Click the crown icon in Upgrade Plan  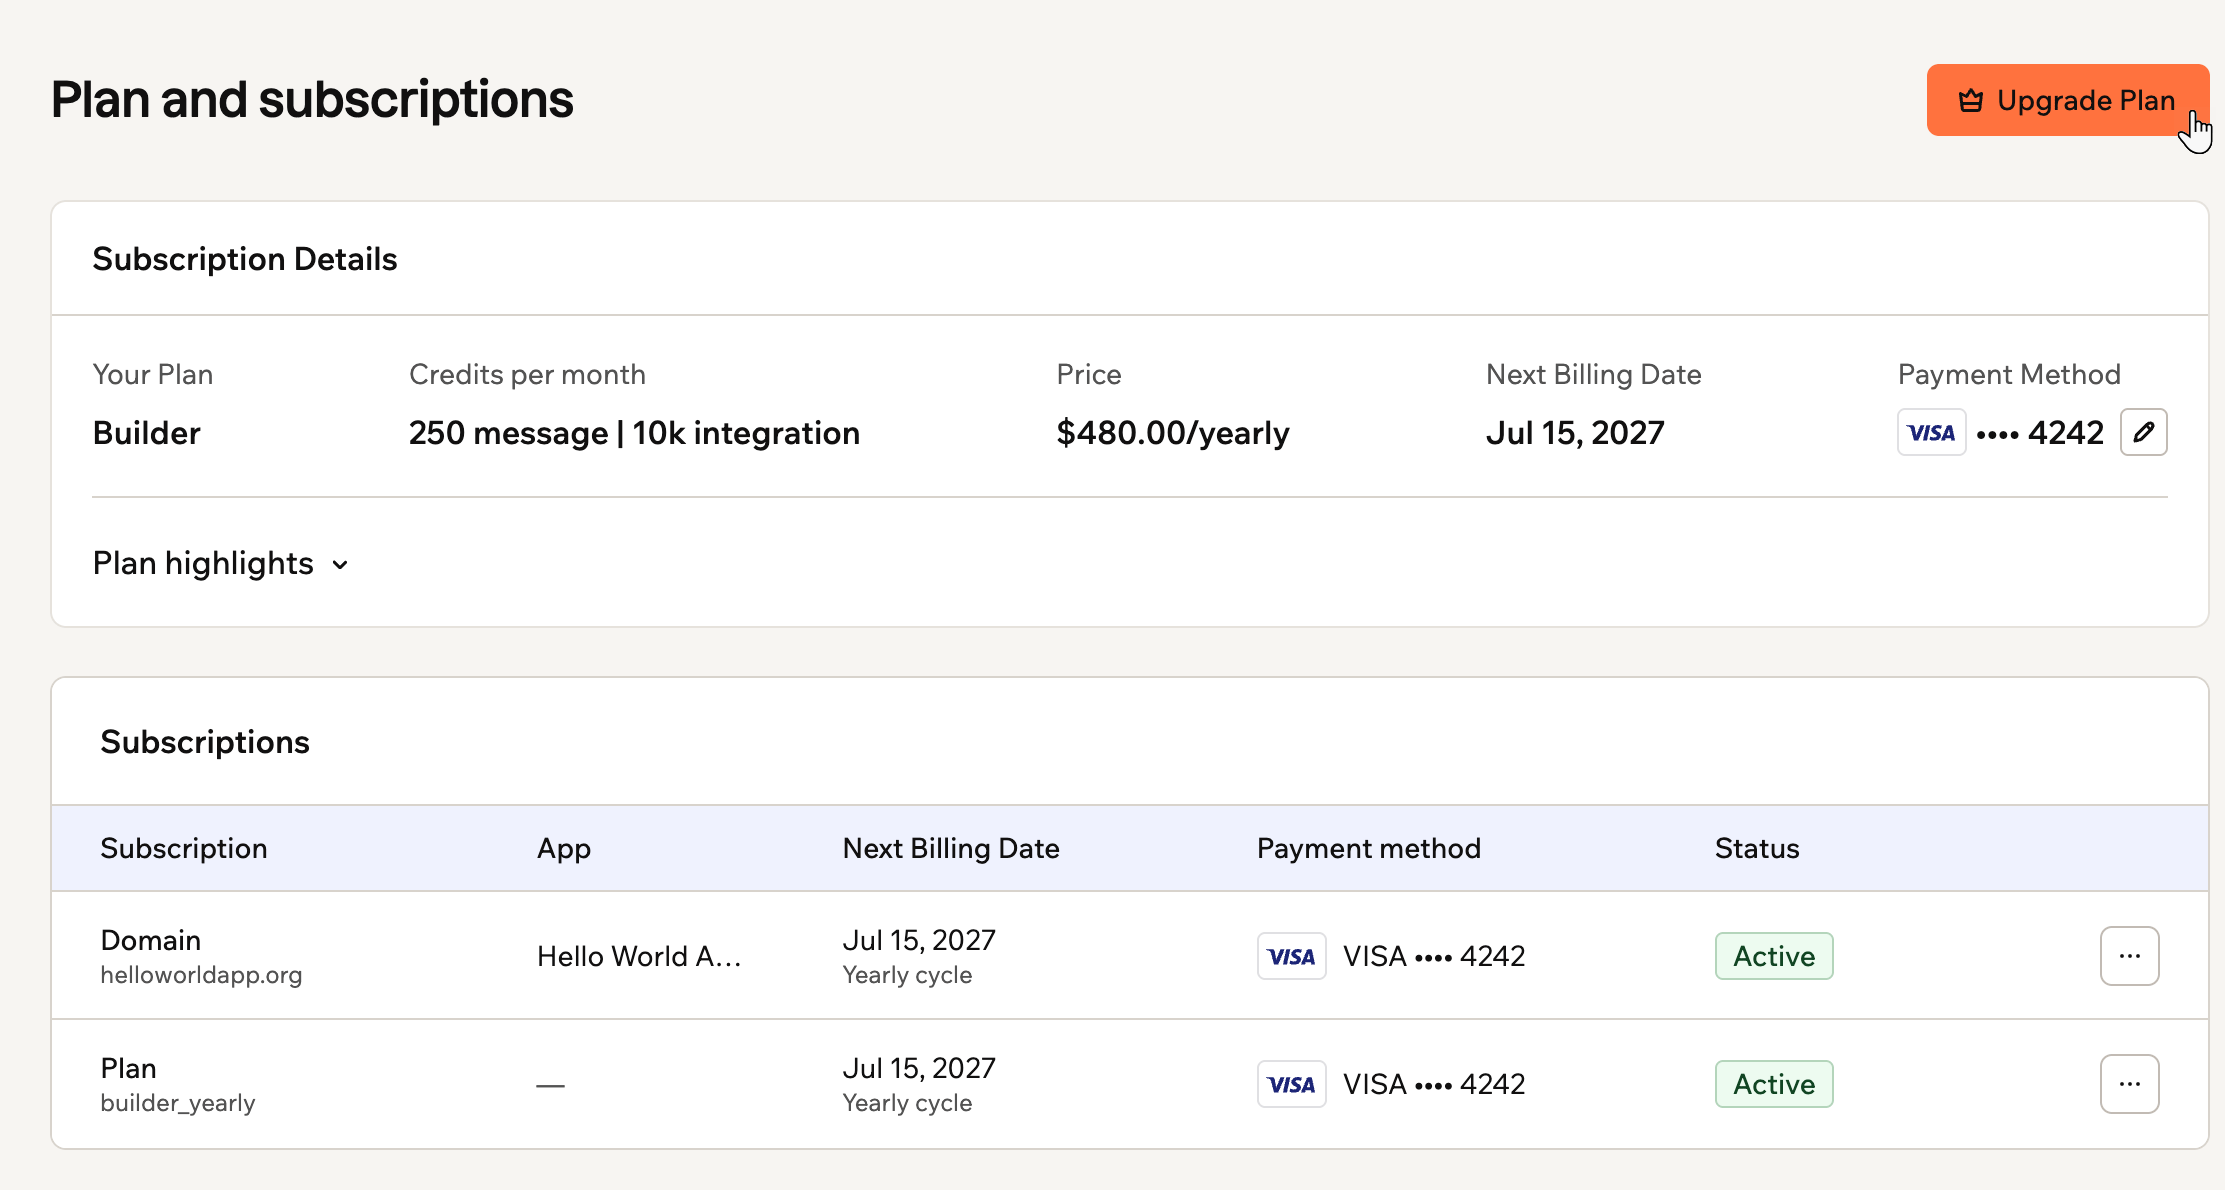click(x=1970, y=101)
